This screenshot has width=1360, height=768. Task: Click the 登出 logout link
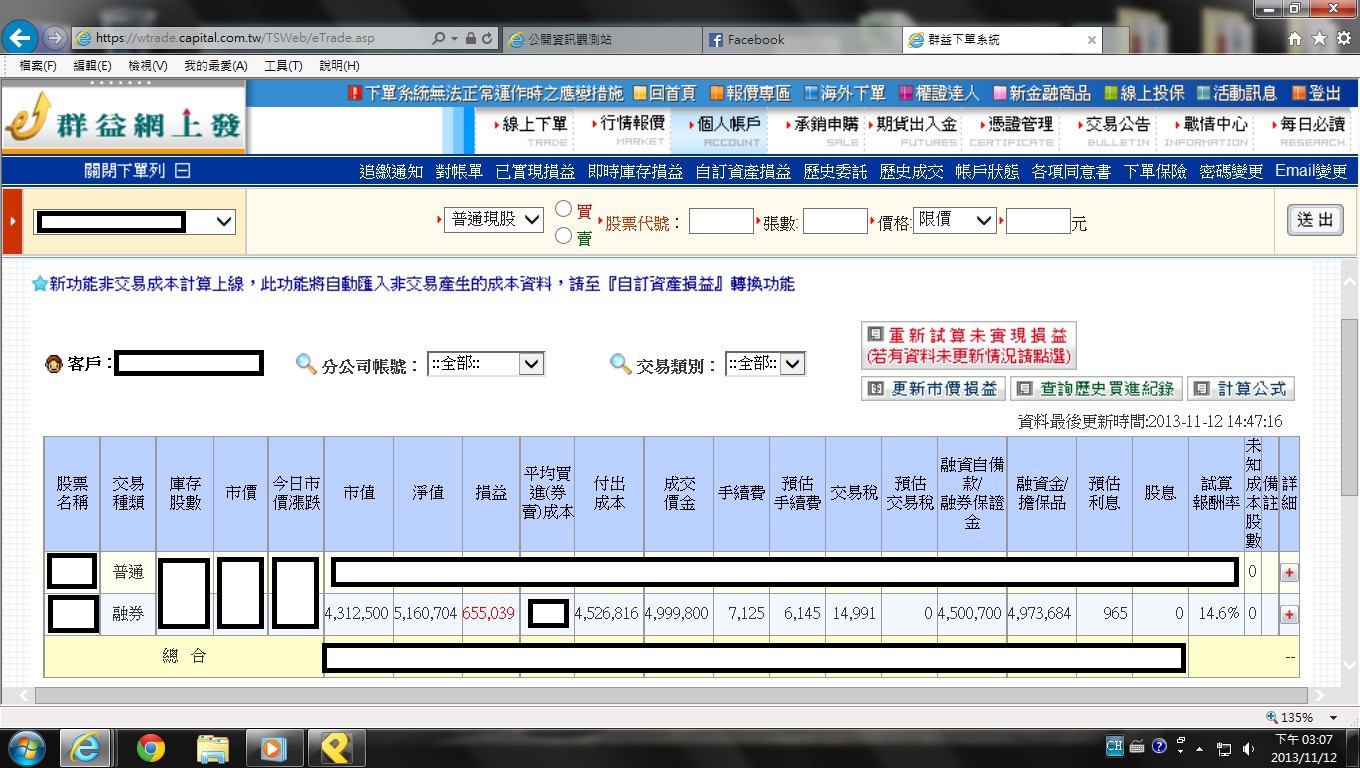pos(1316,93)
